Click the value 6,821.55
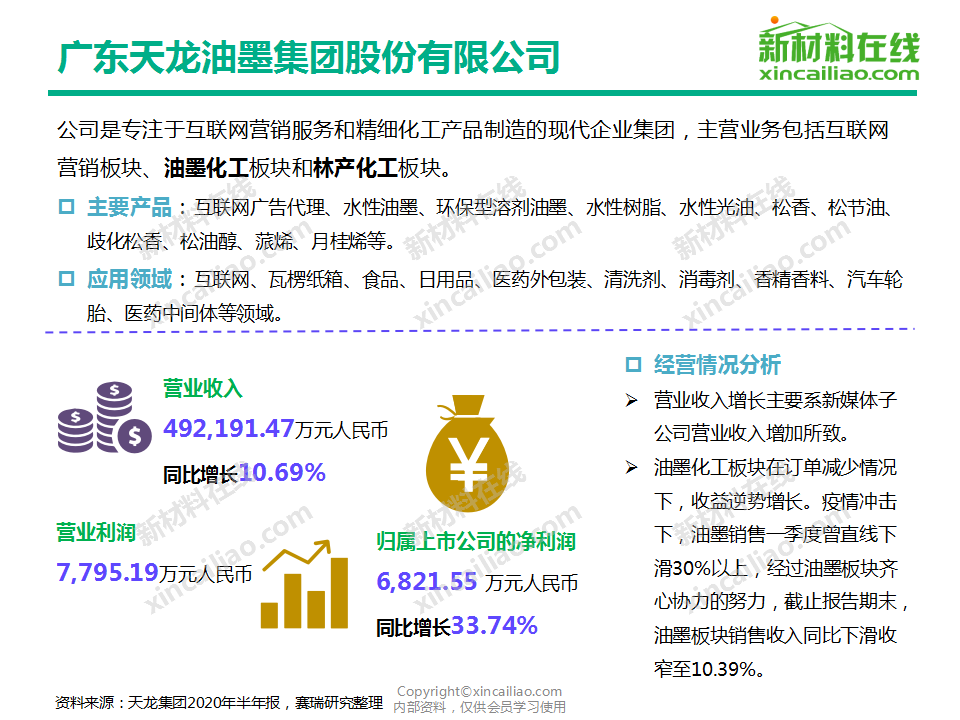The width and height of the screenshot is (960, 720). (426, 582)
